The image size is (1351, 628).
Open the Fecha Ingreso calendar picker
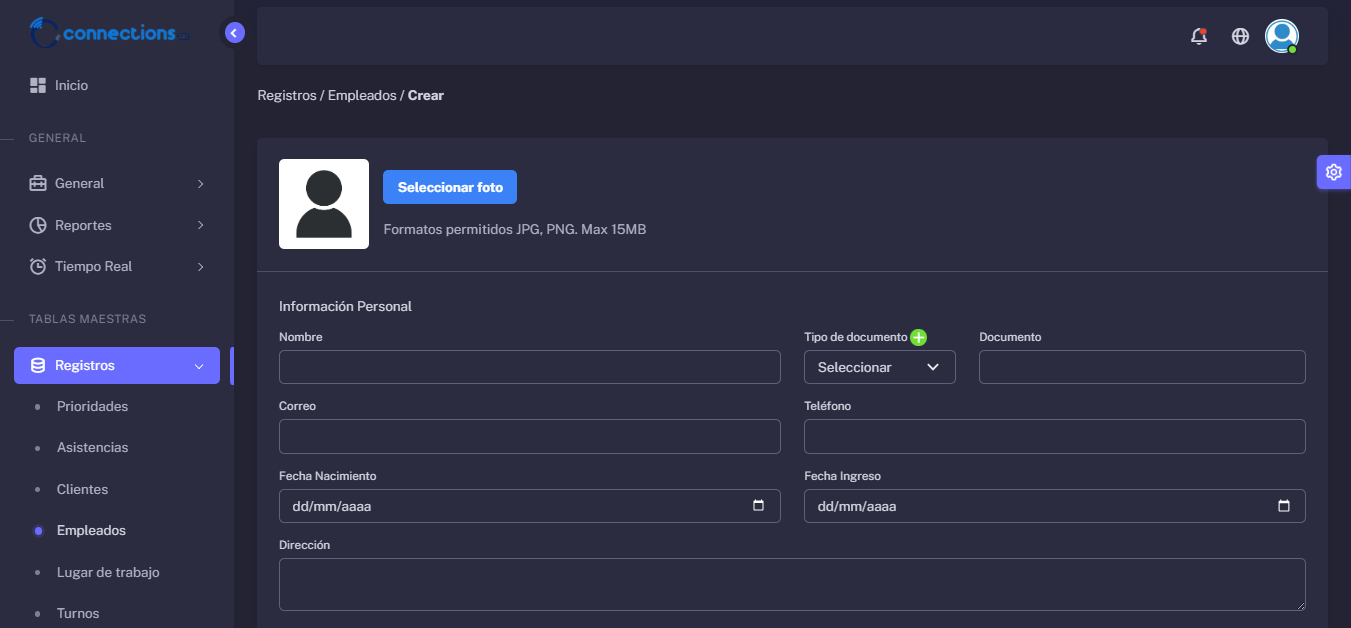coord(1284,506)
